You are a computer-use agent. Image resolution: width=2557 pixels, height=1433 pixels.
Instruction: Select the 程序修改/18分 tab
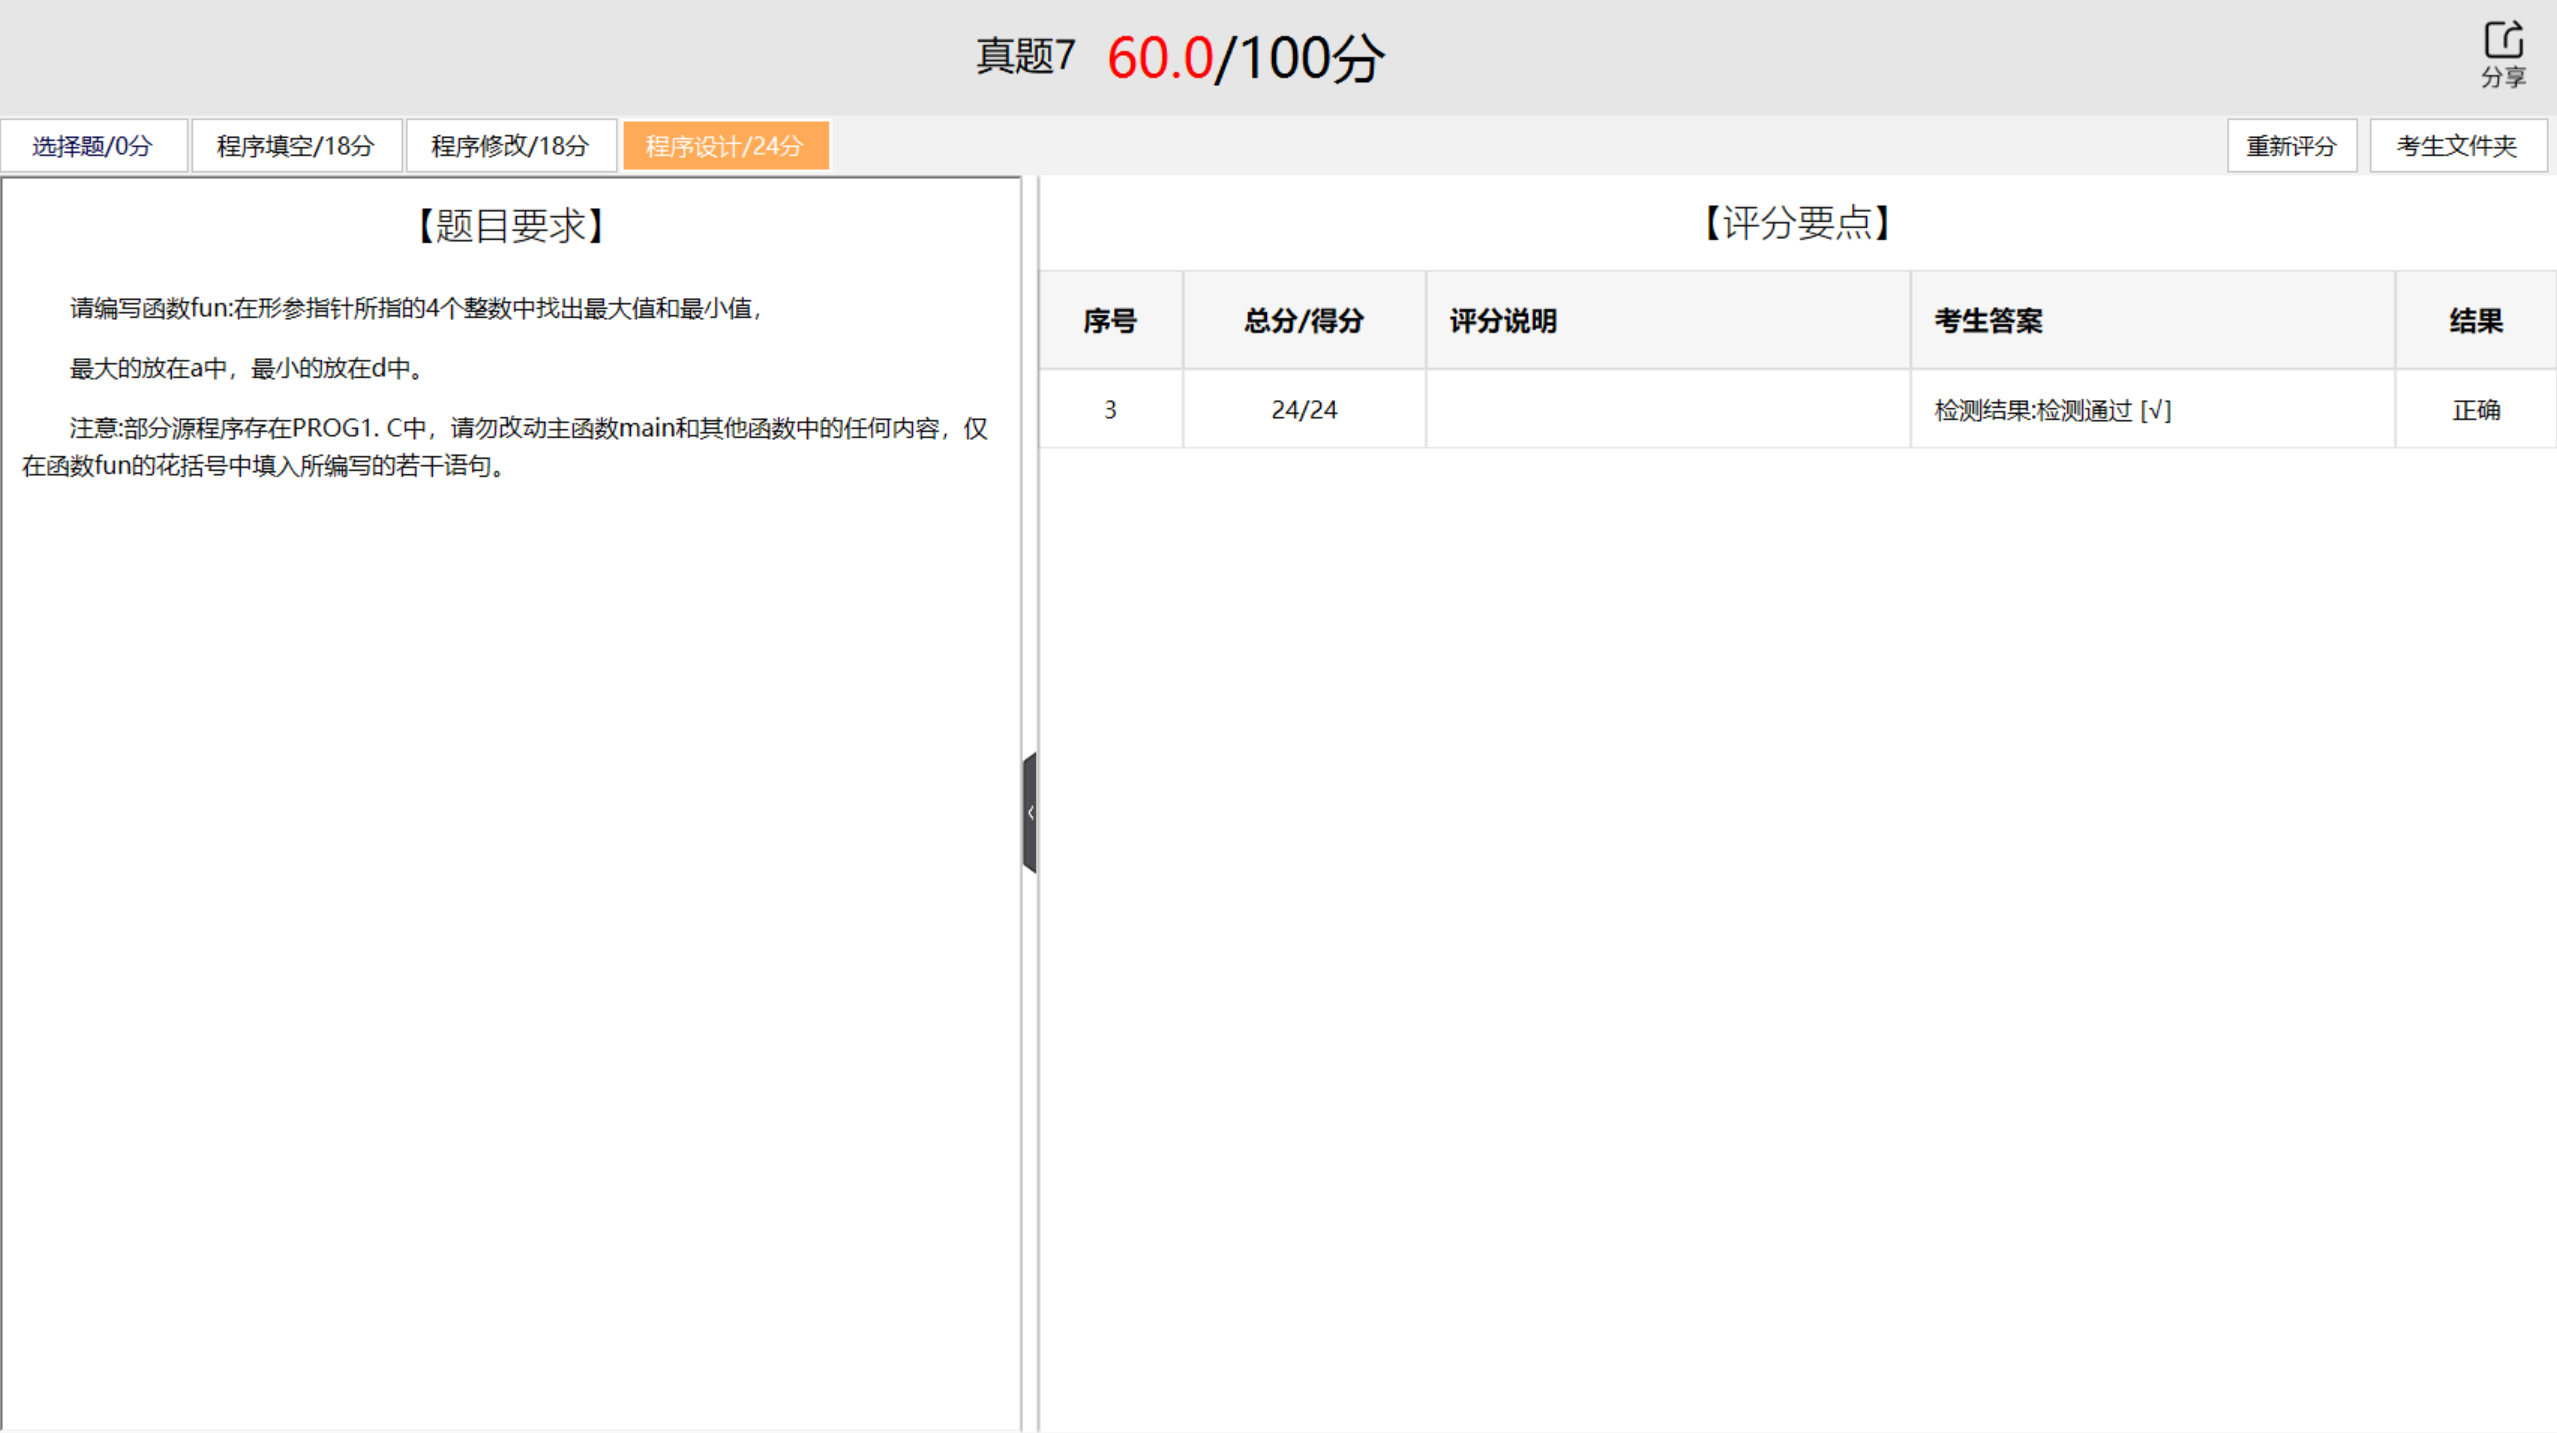510,146
